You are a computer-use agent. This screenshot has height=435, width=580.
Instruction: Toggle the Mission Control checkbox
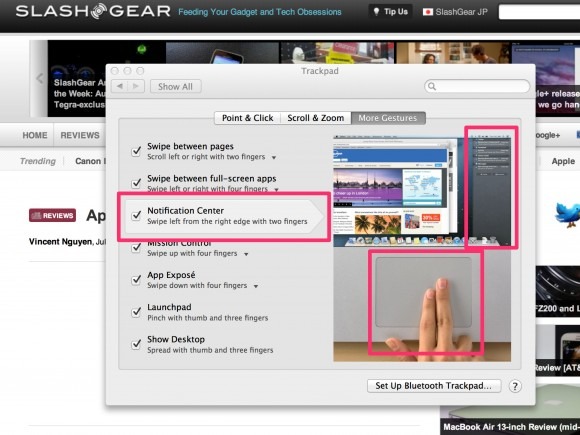click(x=136, y=247)
